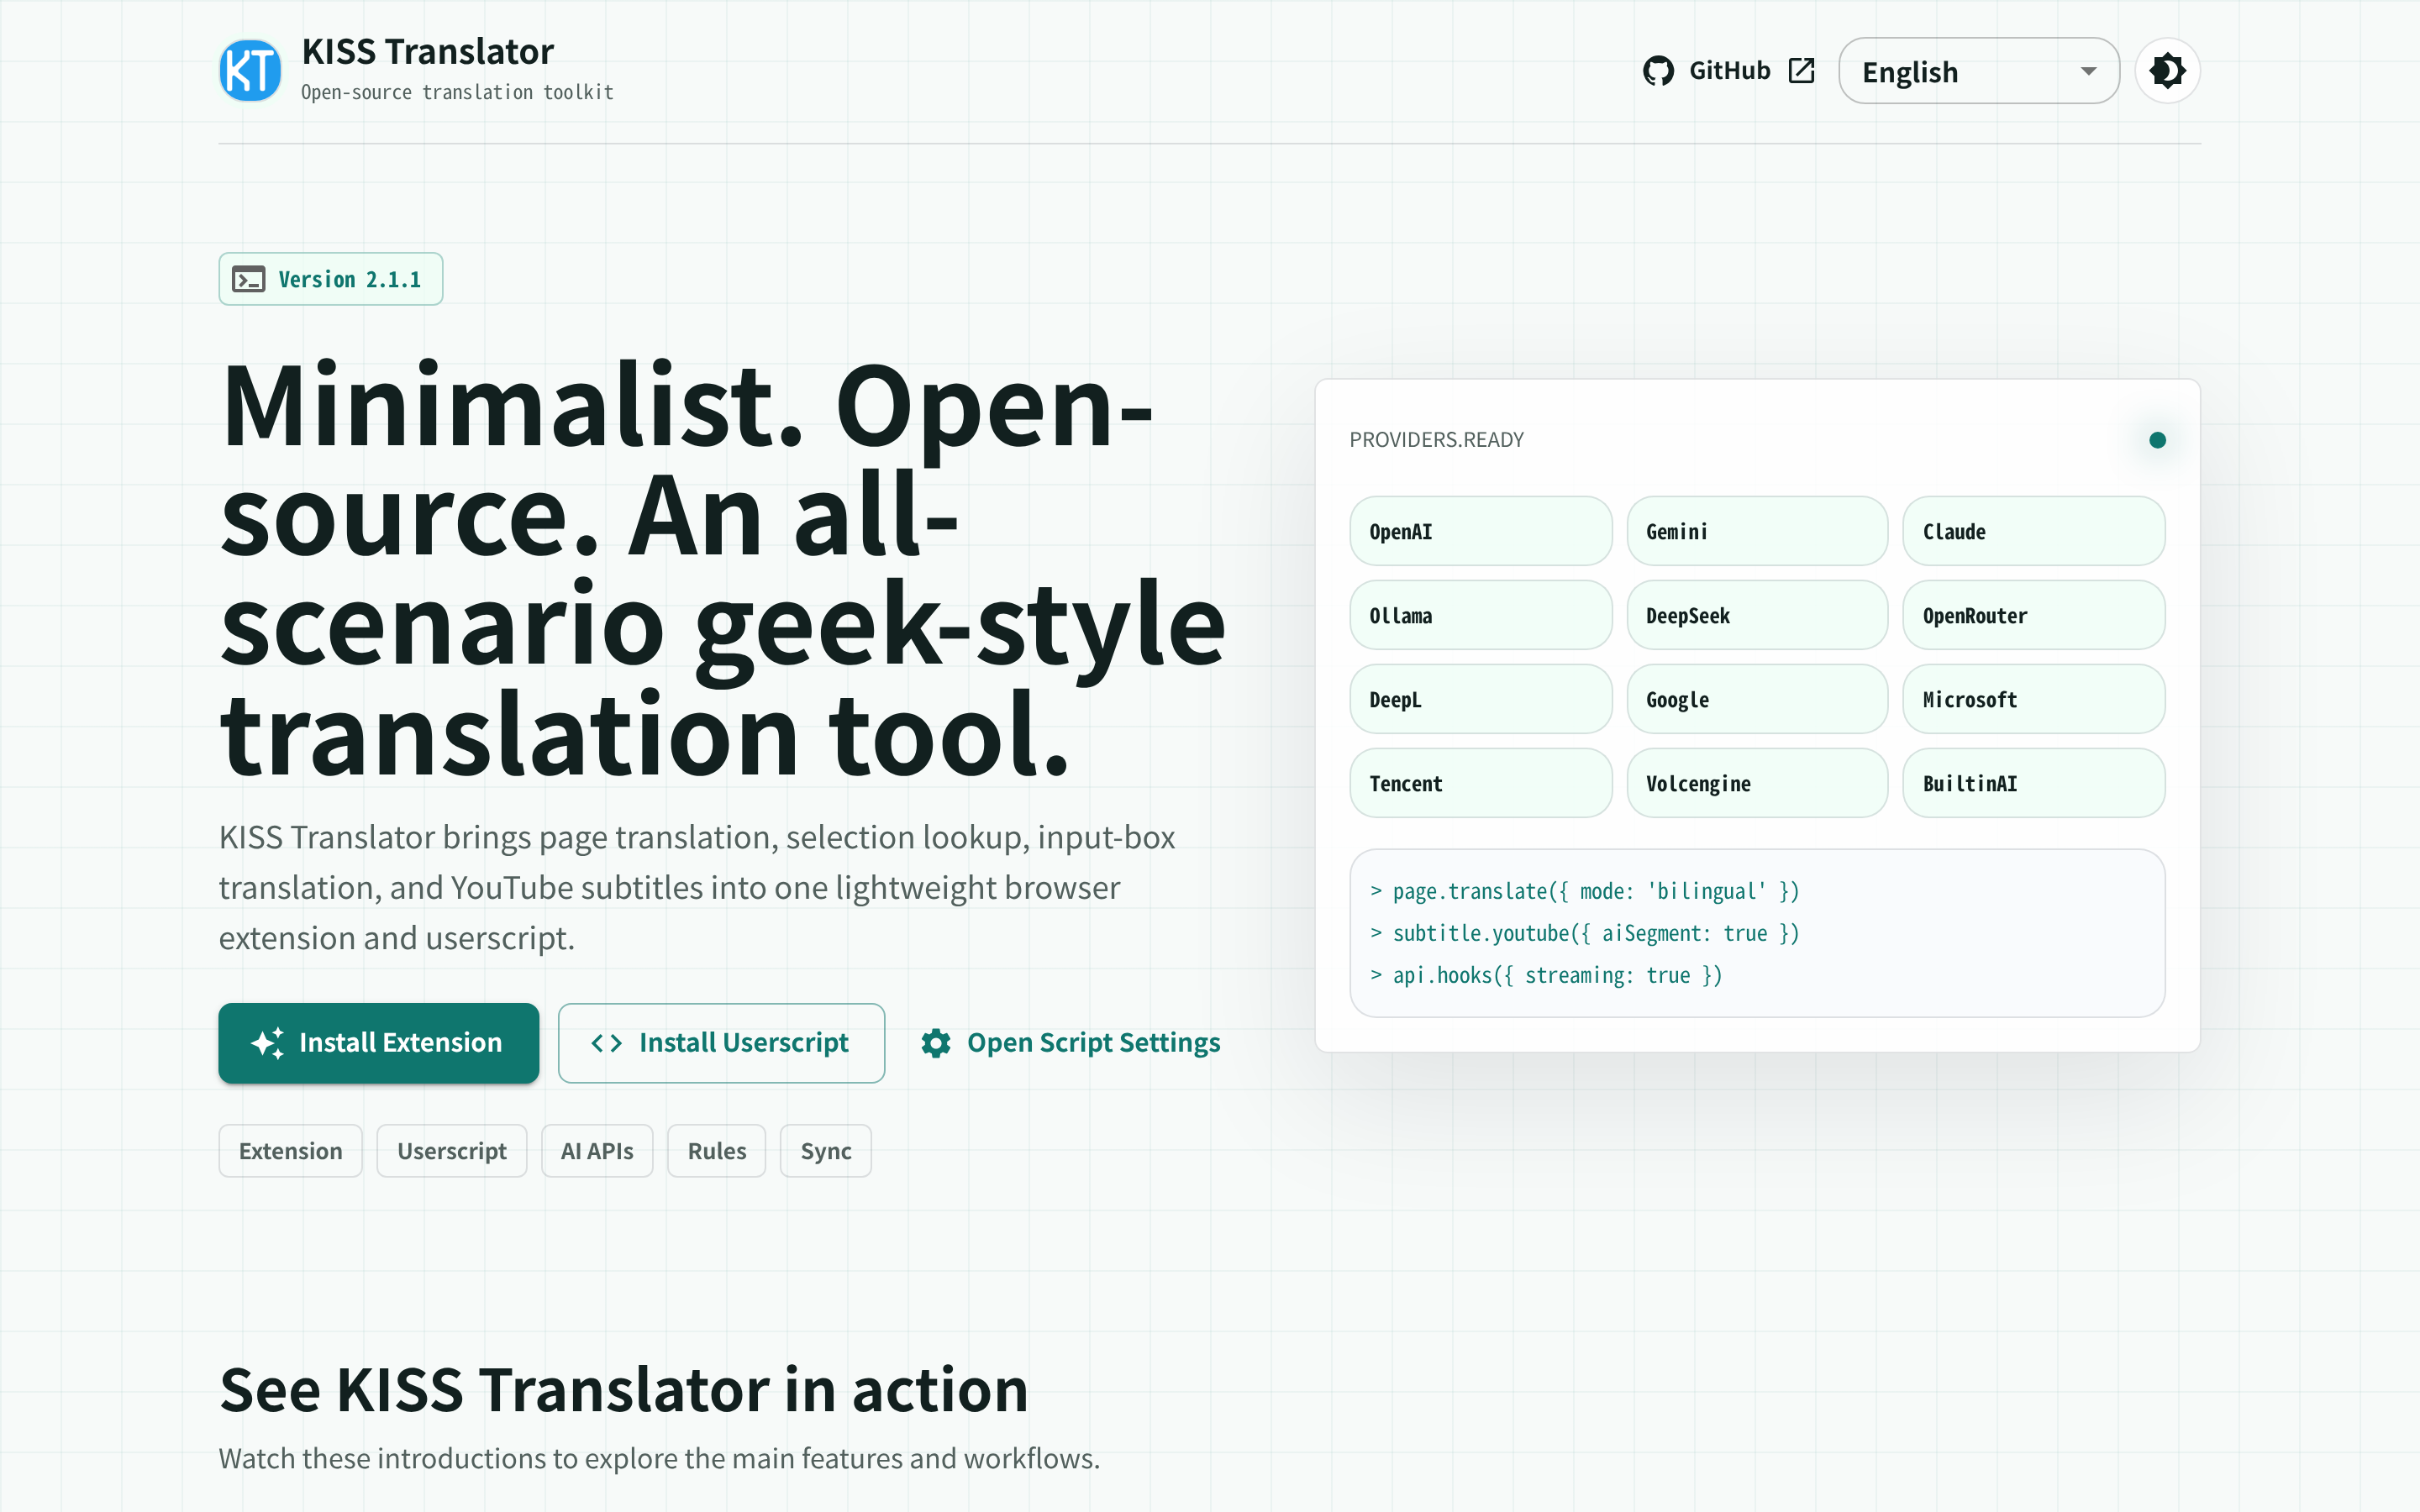
Task: Click the DeepSeek provider chip
Action: tap(1757, 615)
